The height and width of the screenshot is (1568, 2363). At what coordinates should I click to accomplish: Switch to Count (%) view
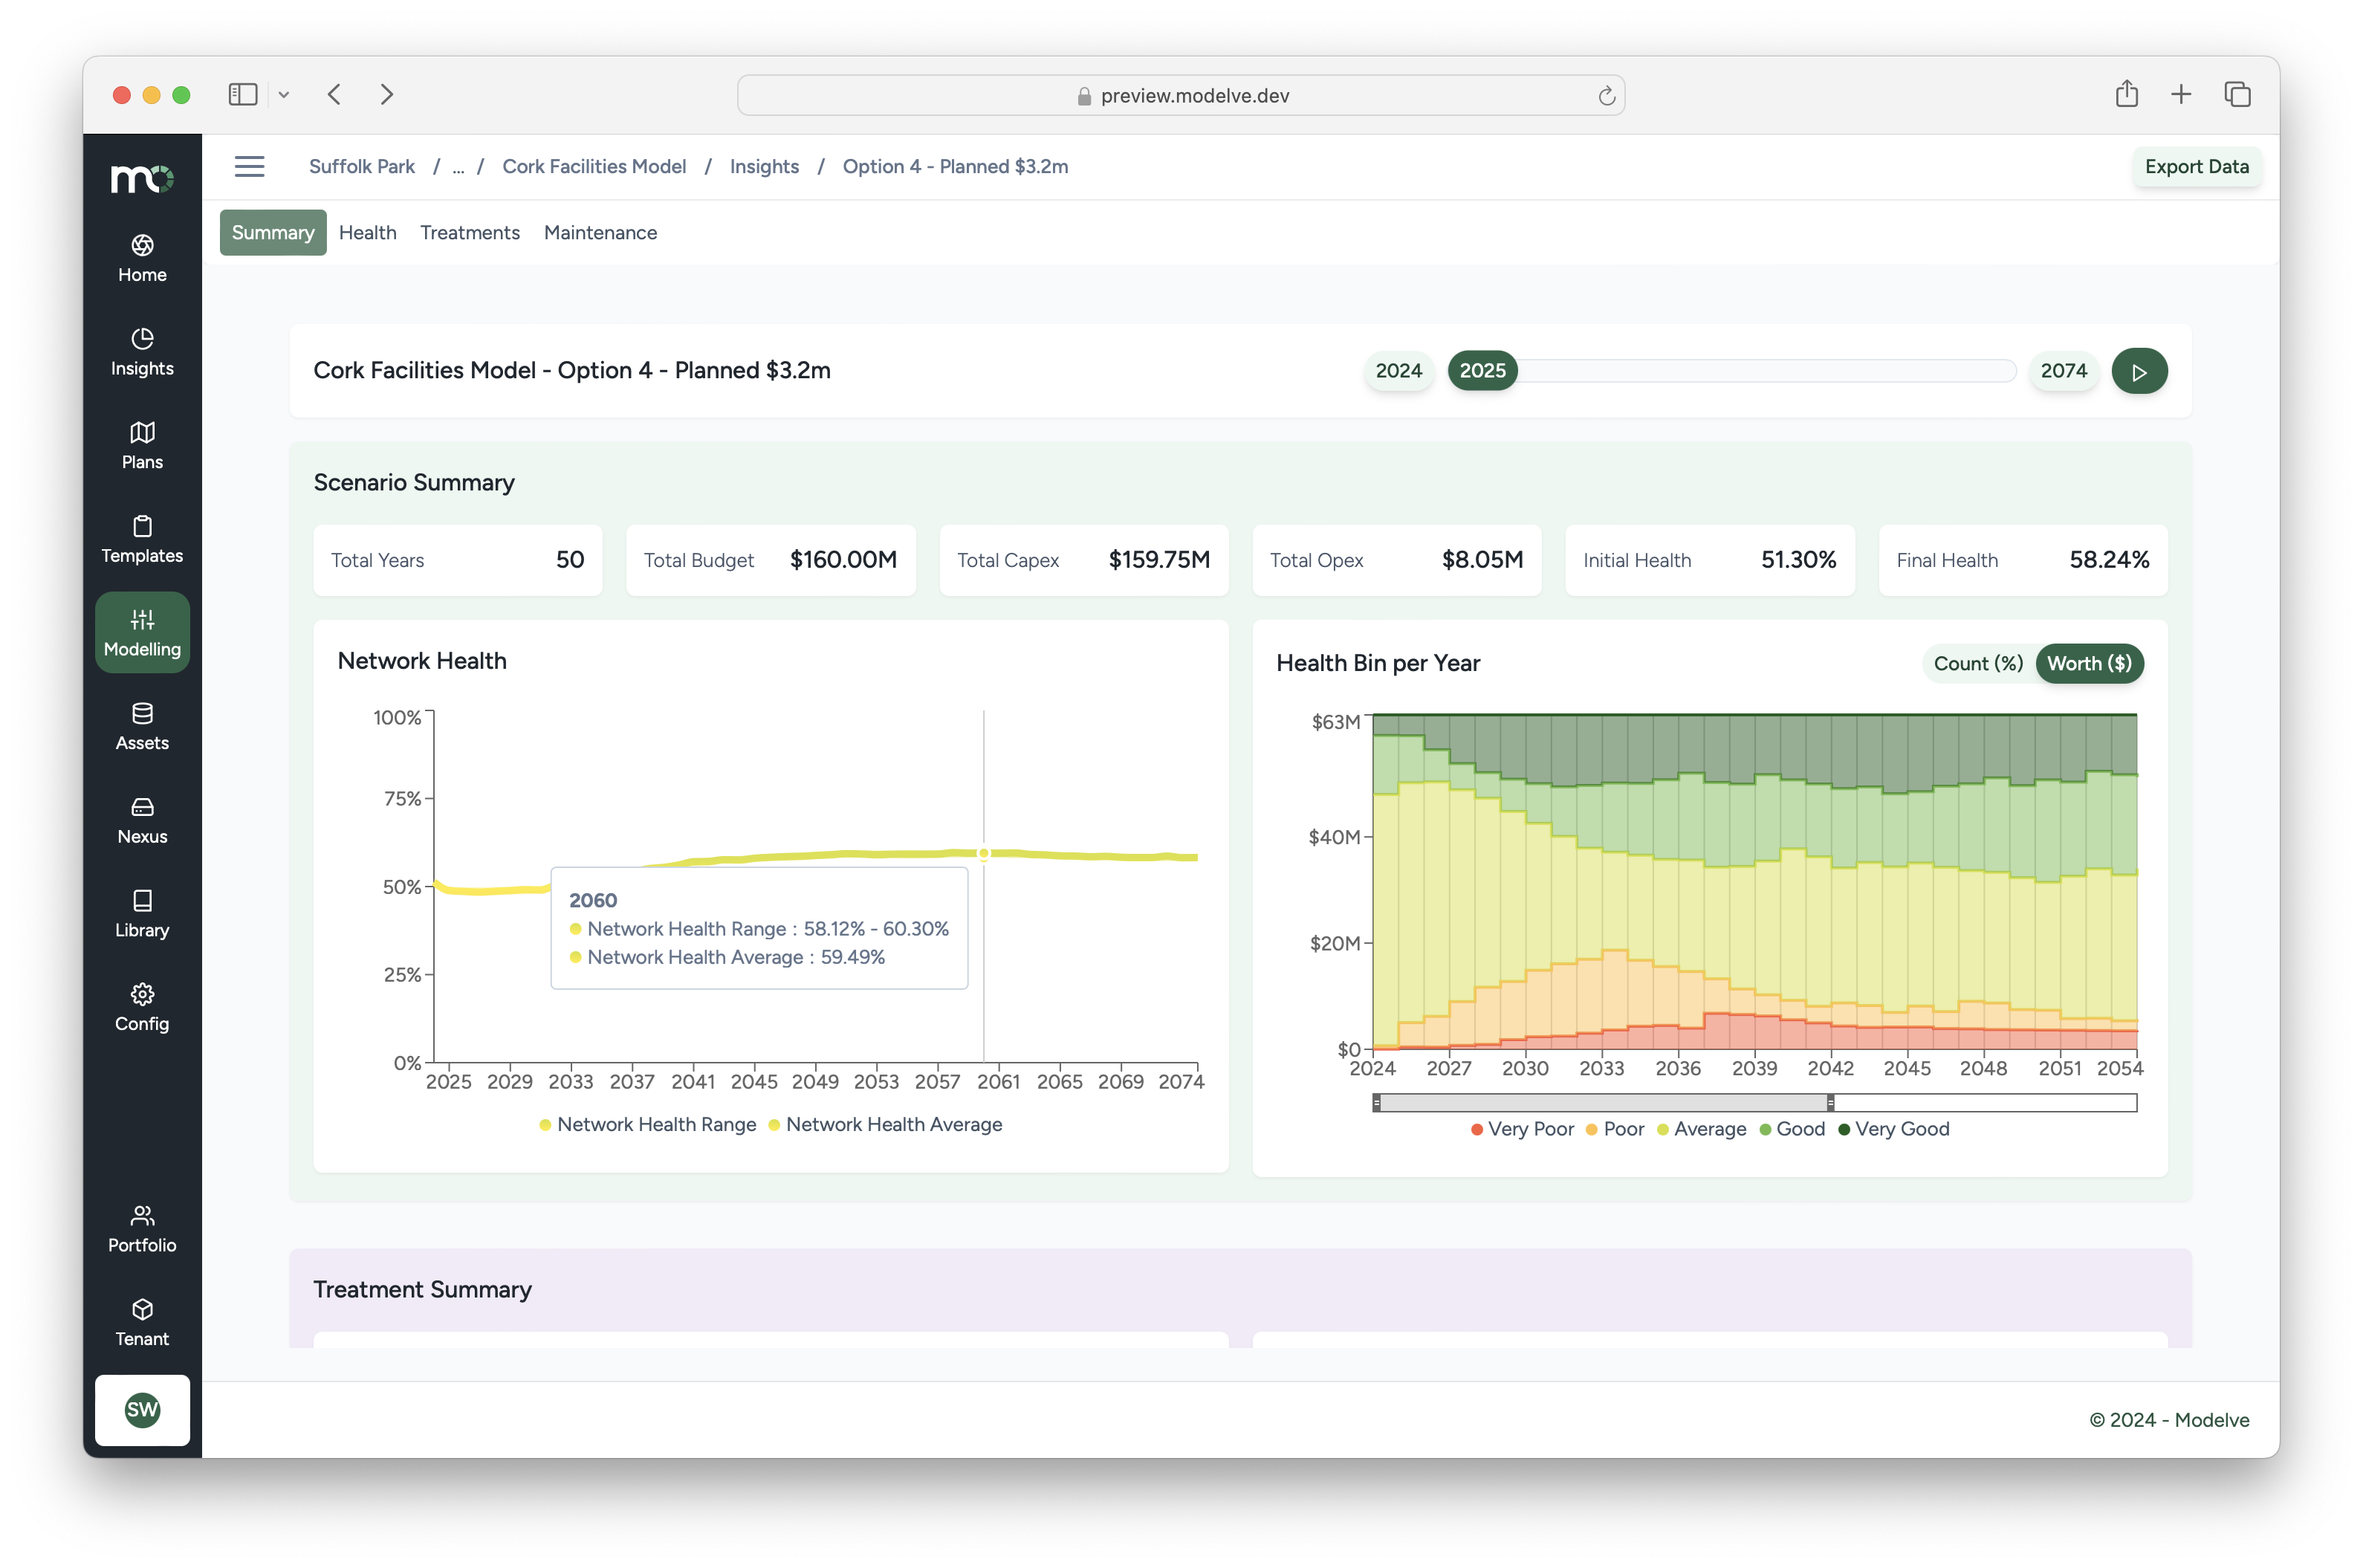(x=1977, y=664)
